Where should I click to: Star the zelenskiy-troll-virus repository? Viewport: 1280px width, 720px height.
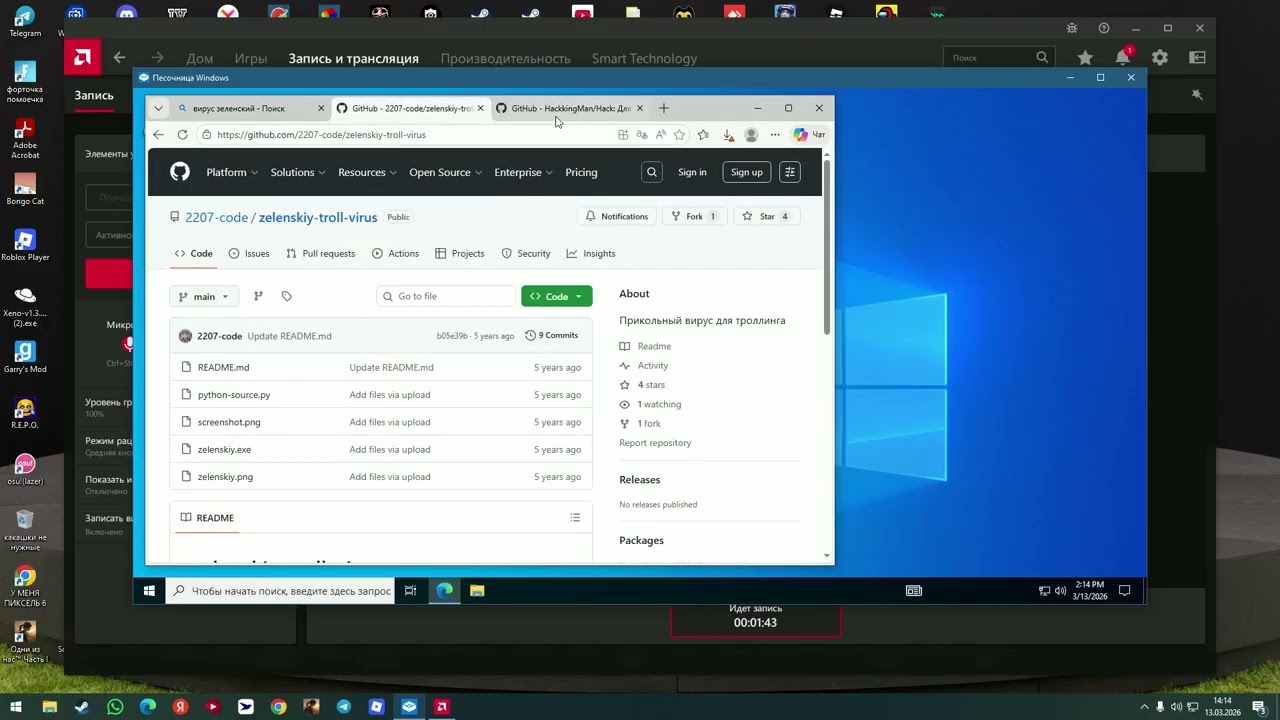[x=767, y=216]
